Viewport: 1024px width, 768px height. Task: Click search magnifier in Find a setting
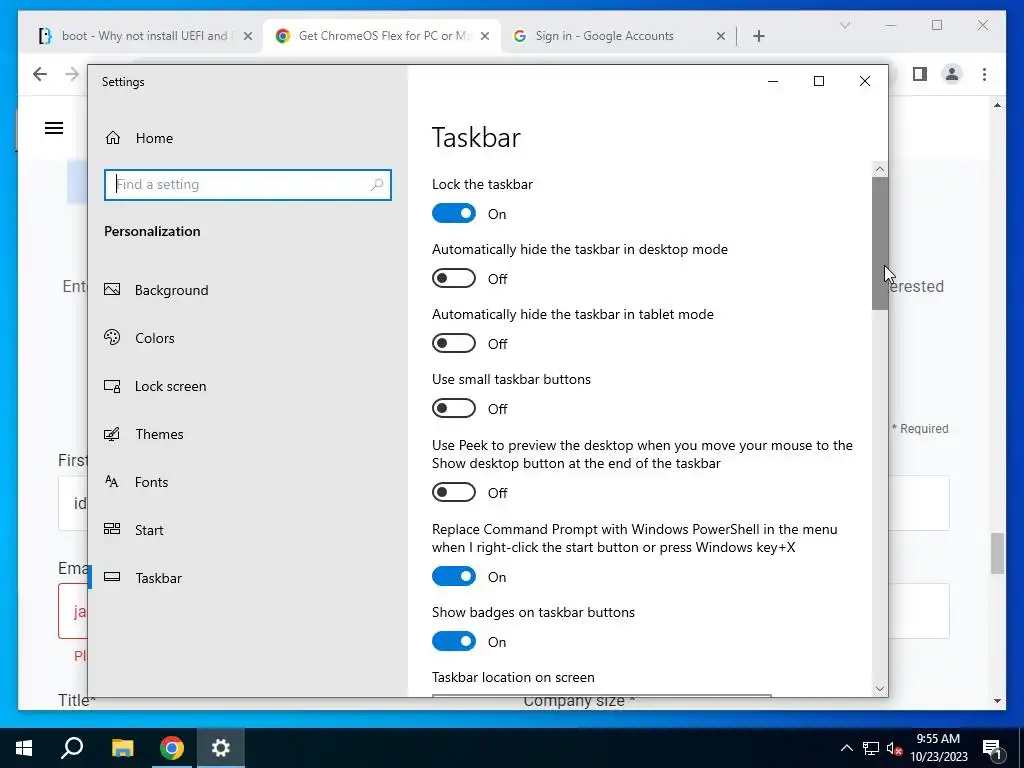point(377,185)
